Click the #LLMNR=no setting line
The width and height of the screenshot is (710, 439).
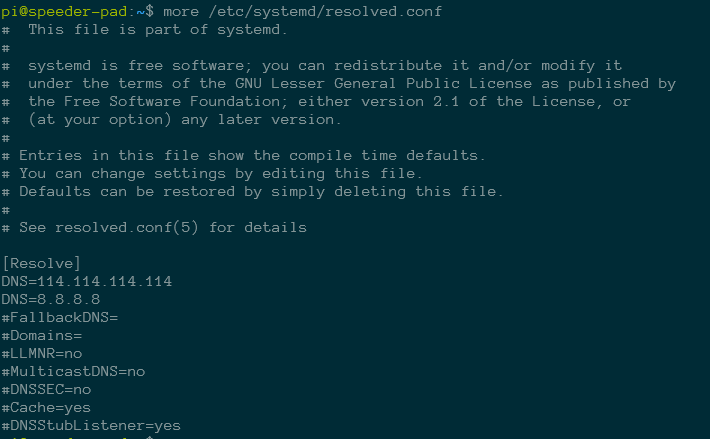[42, 353]
